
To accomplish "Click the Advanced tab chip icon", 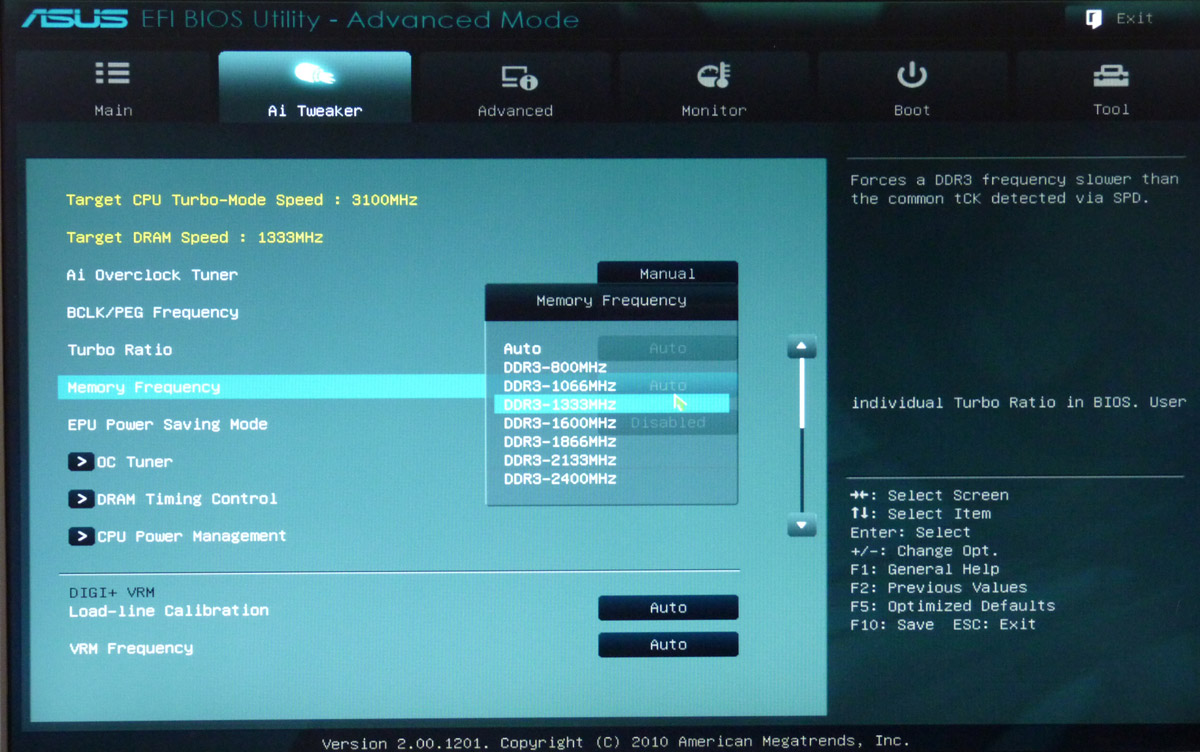I will pyautogui.click(x=518, y=76).
